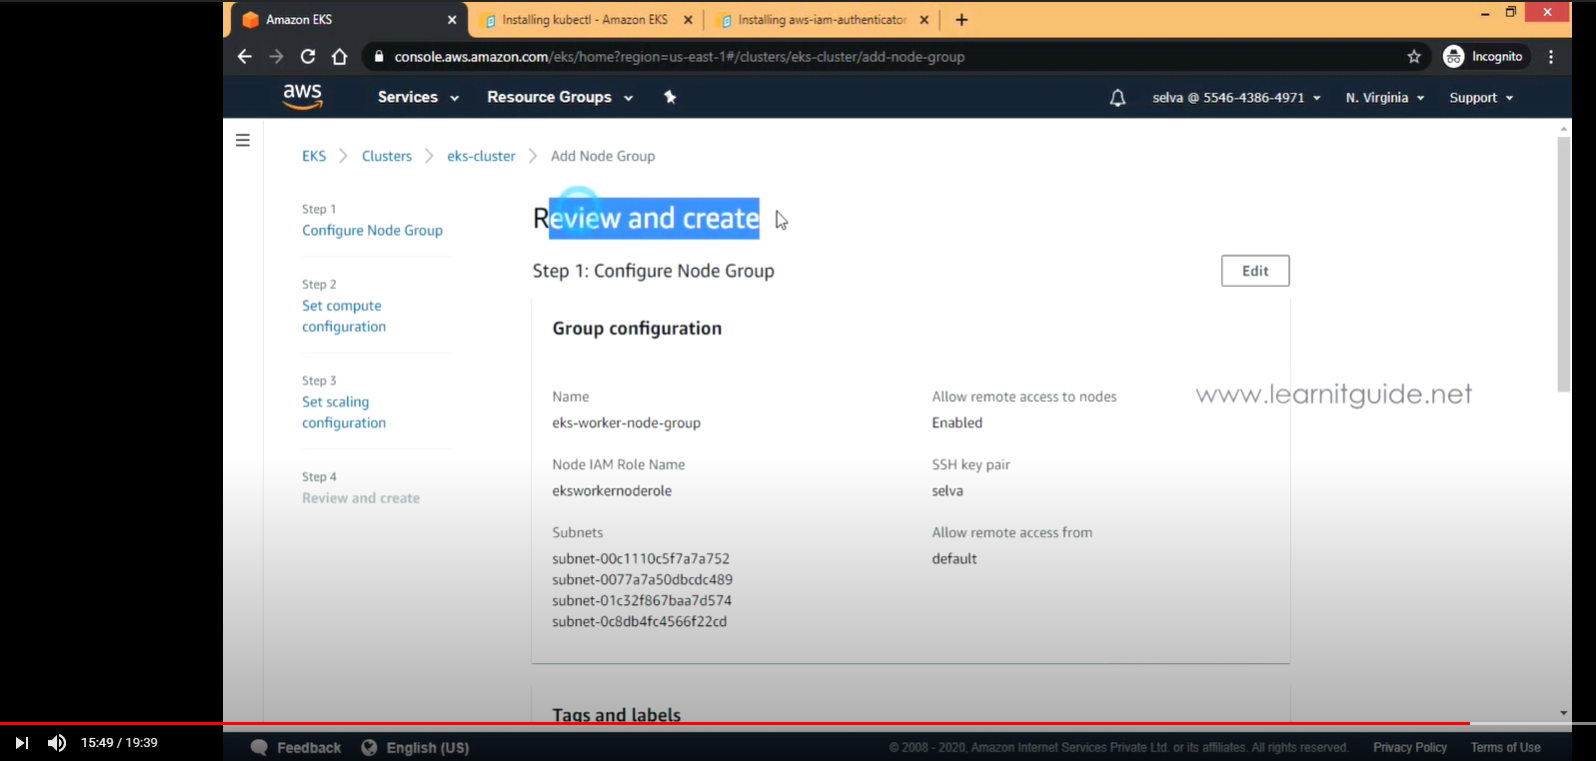Click the scrollbar down arrow
This screenshot has width=1596, height=761.
click(1564, 713)
